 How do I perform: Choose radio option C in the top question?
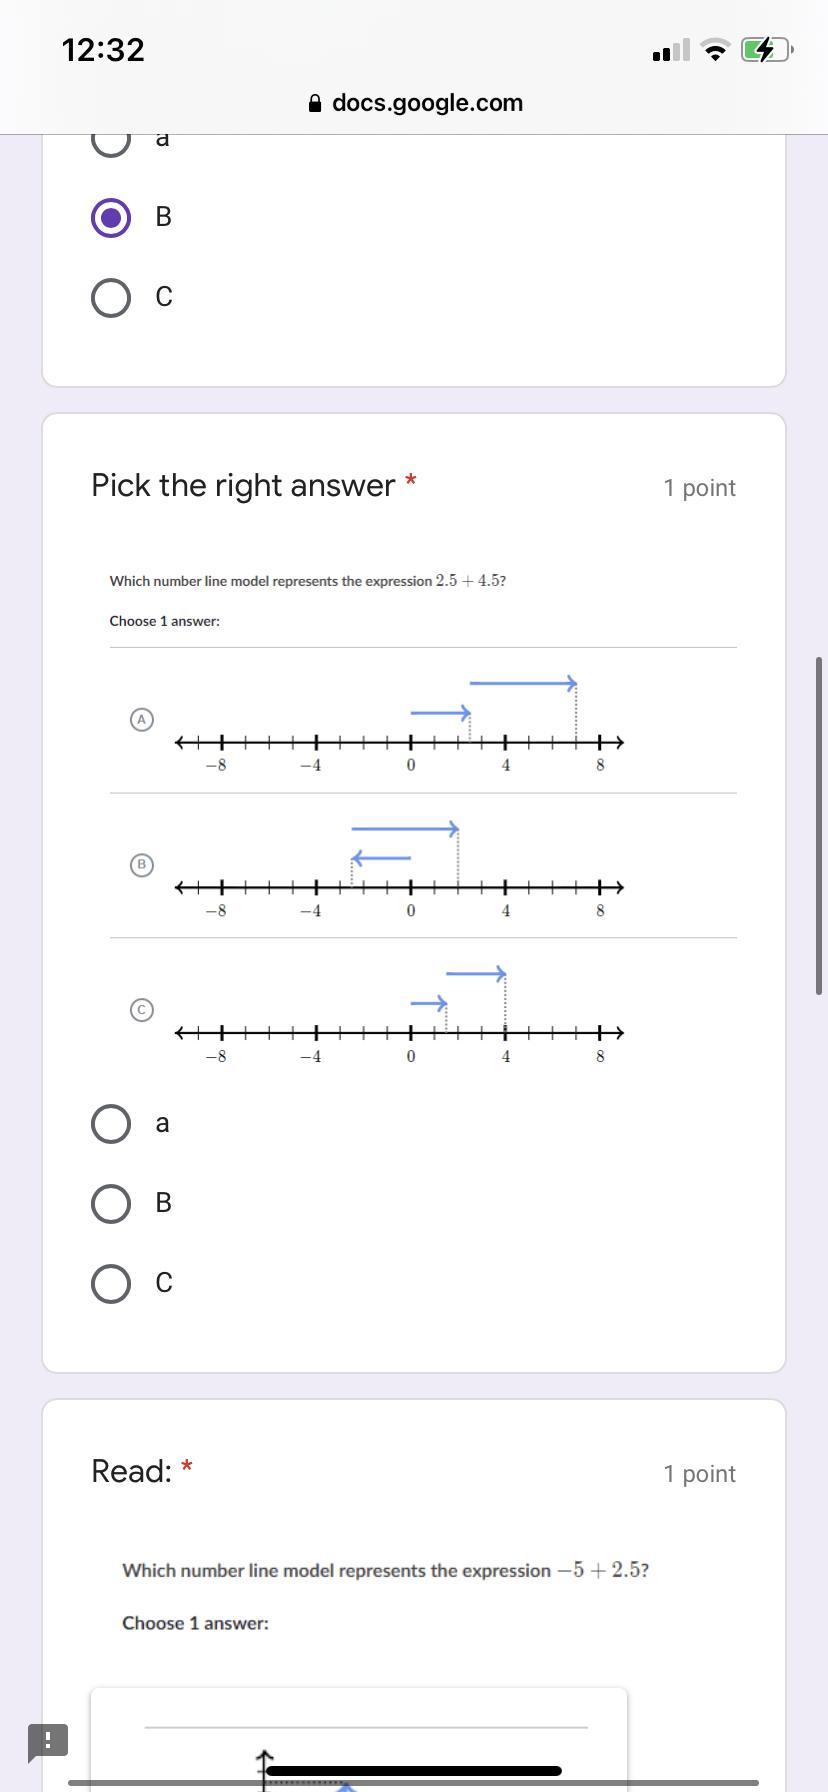tap(111, 297)
